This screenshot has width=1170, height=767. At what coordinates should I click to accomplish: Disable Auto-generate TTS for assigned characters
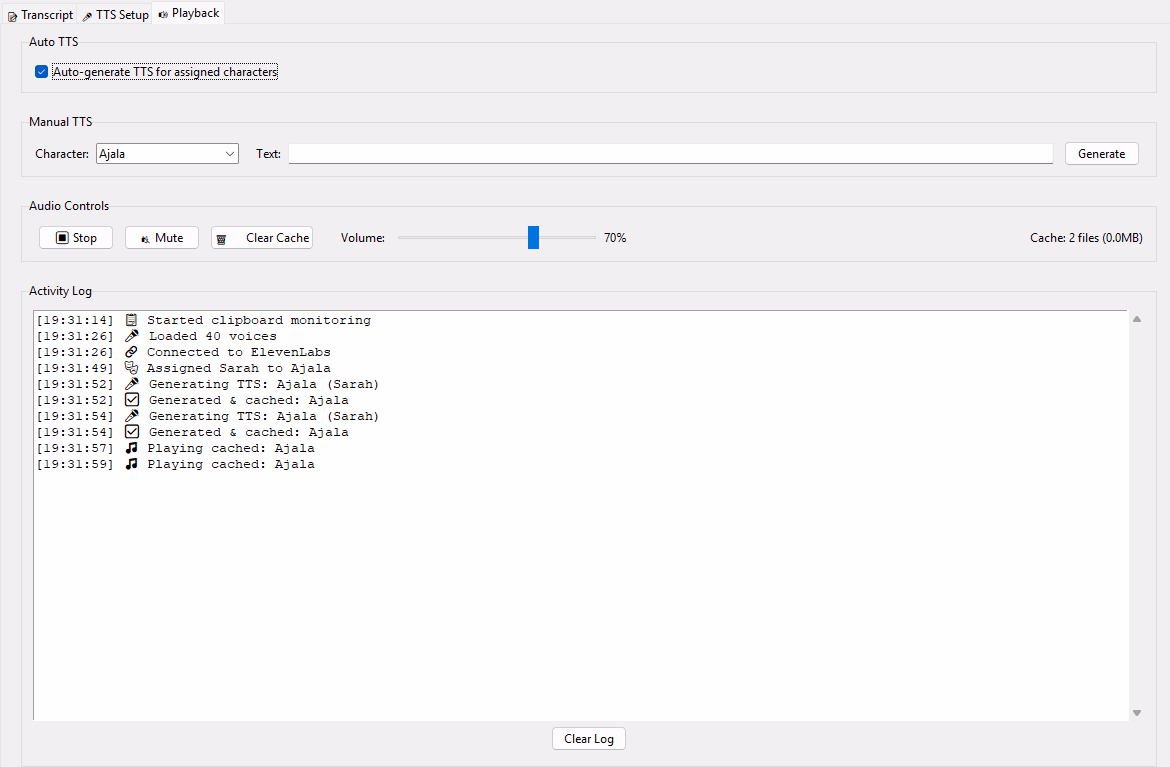pyautogui.click(x=42, y=72)
